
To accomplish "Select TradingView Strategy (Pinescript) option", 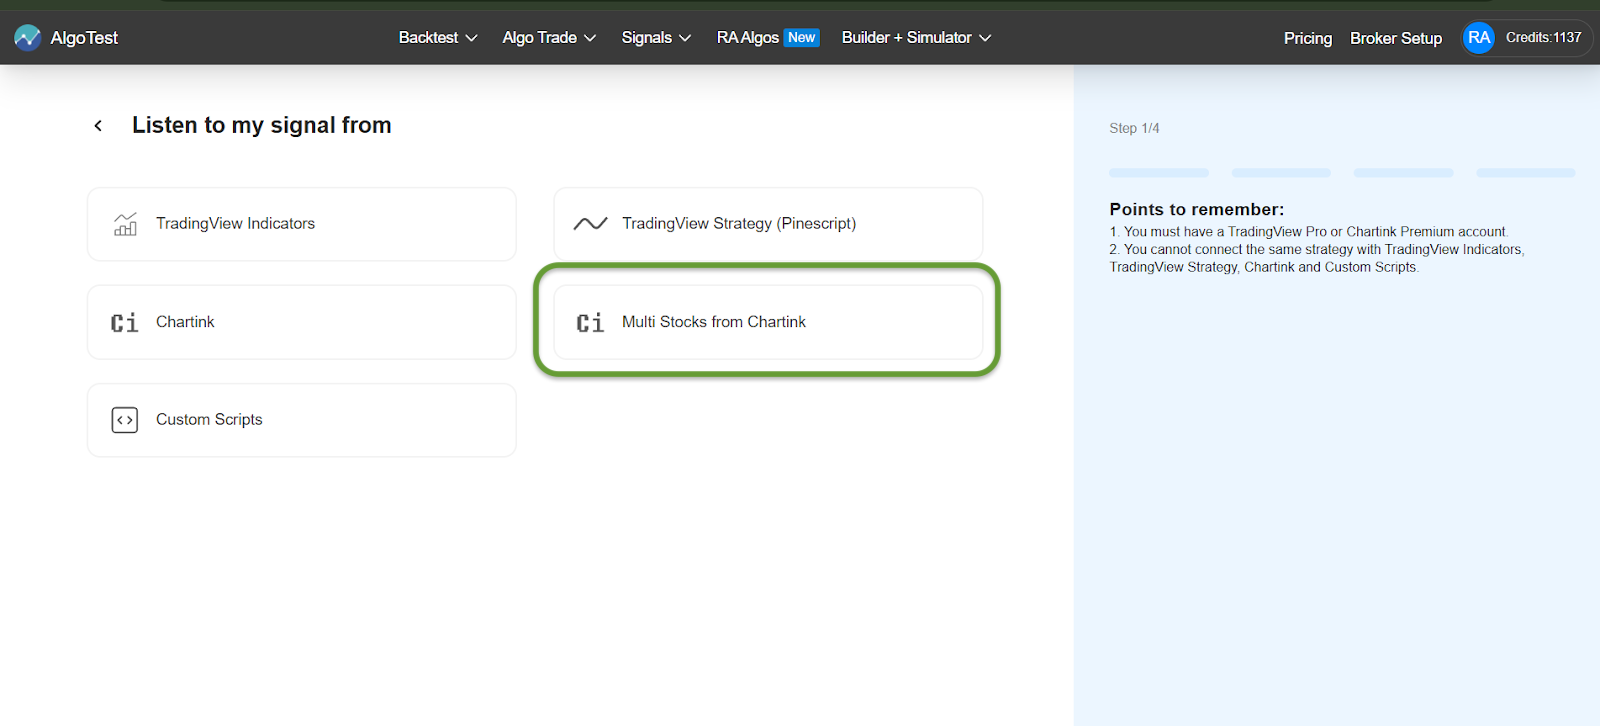I will click(x=768, y=224).
